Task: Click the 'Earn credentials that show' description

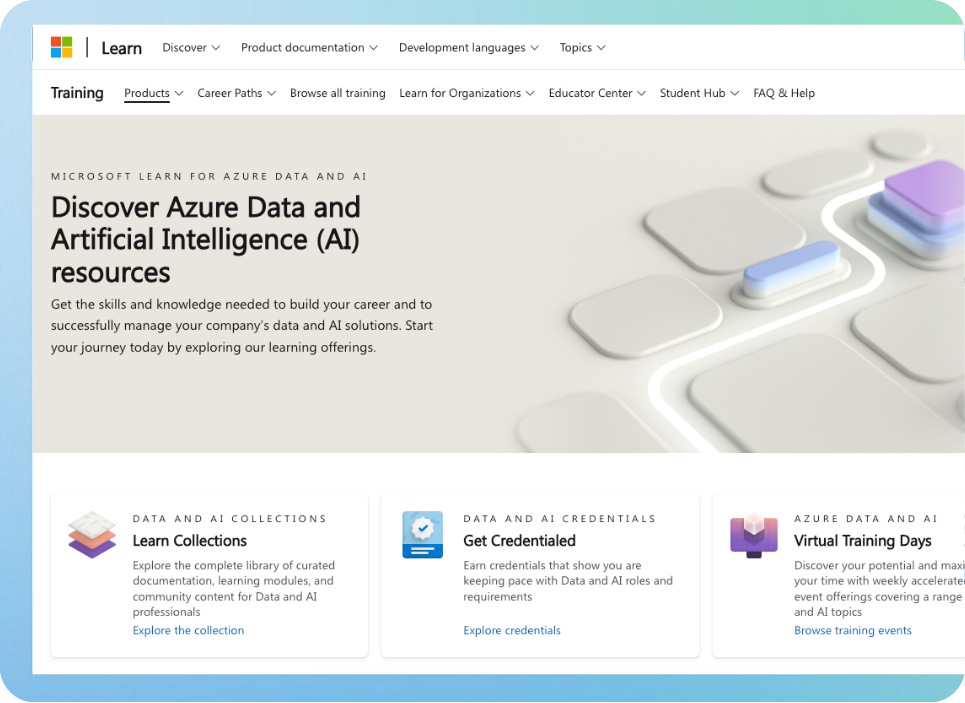Action: [568, 581]
